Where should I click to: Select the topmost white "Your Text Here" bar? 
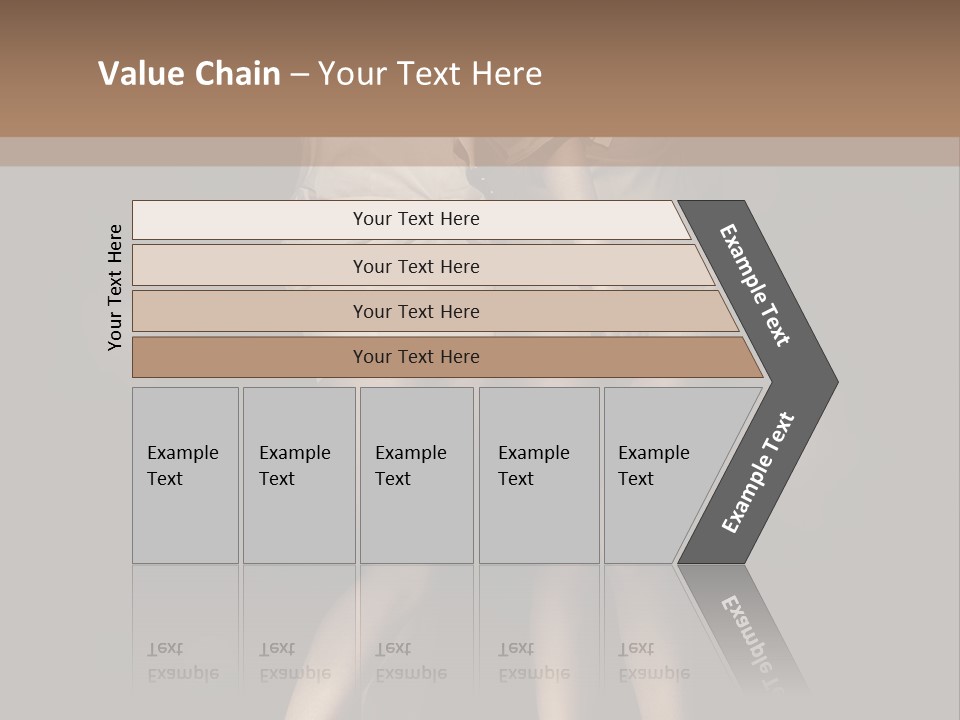(x=416, y=219)
